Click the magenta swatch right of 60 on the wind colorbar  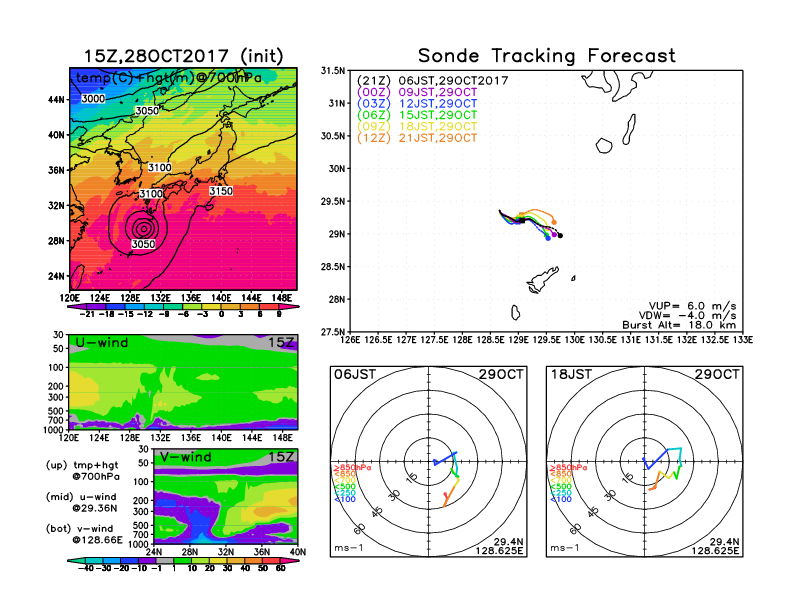click(x=290, y=560)
